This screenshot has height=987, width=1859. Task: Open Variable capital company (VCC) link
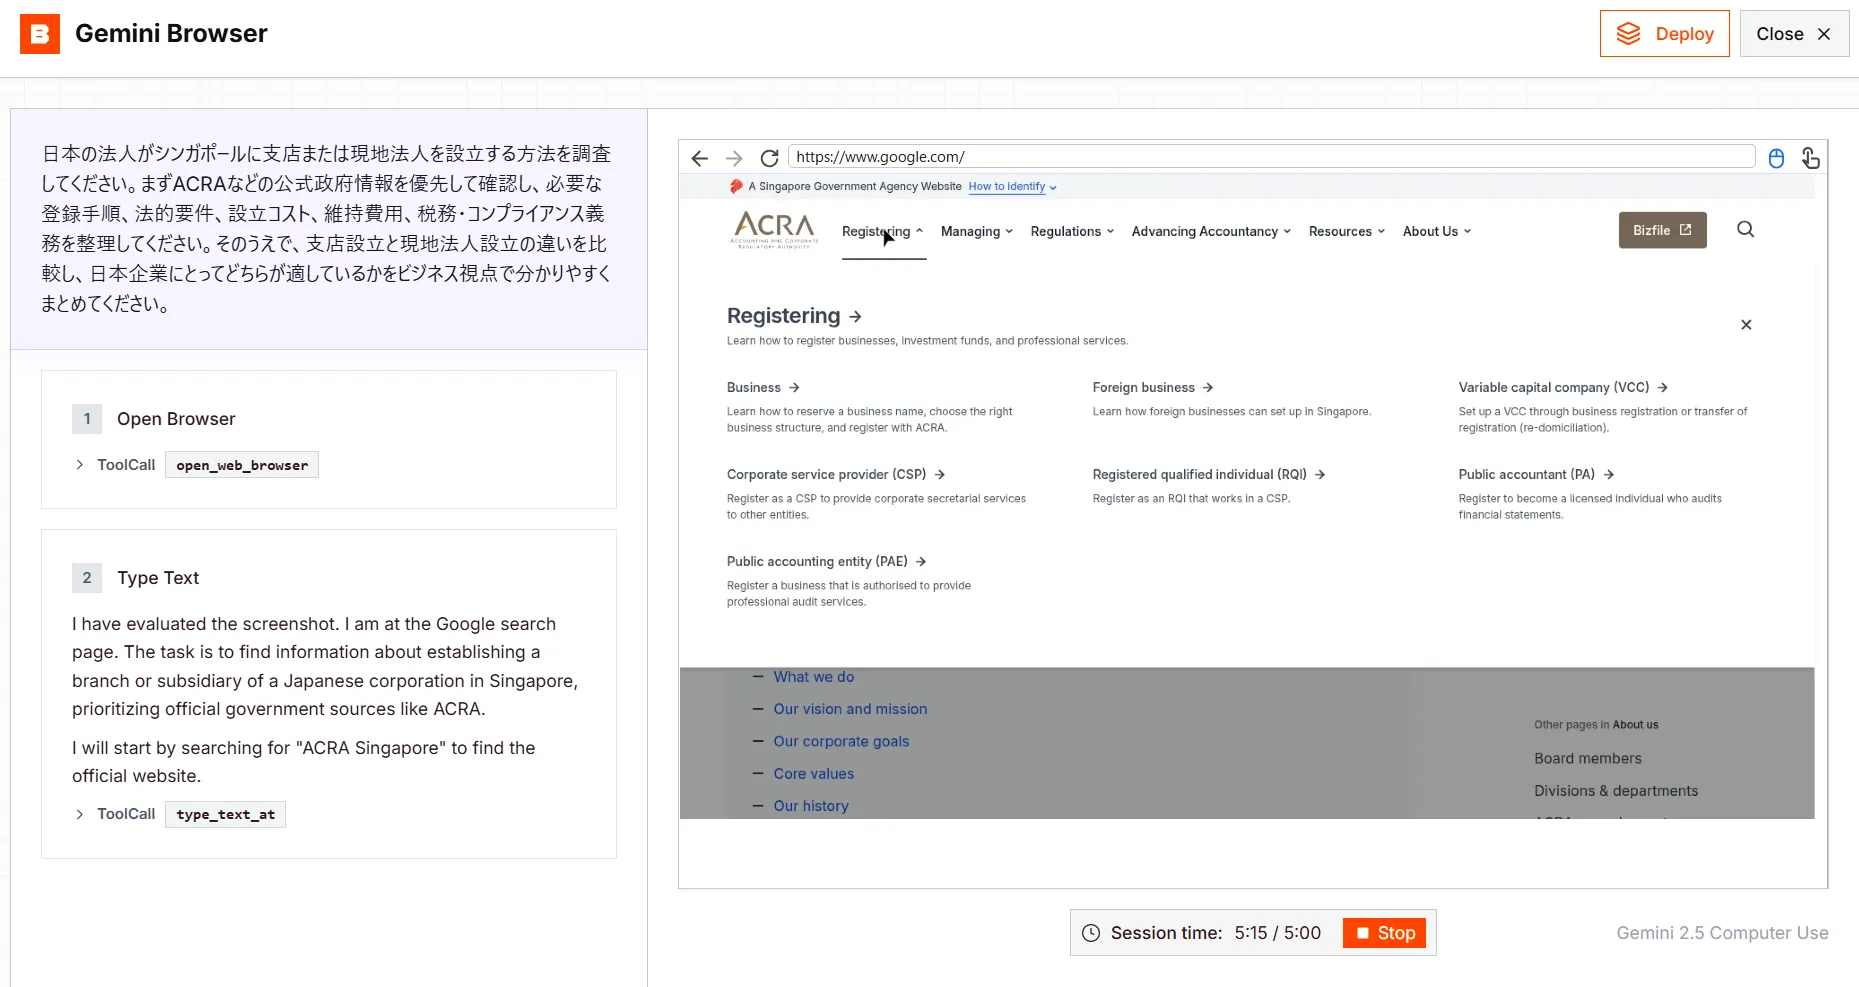coord(1563,388)
